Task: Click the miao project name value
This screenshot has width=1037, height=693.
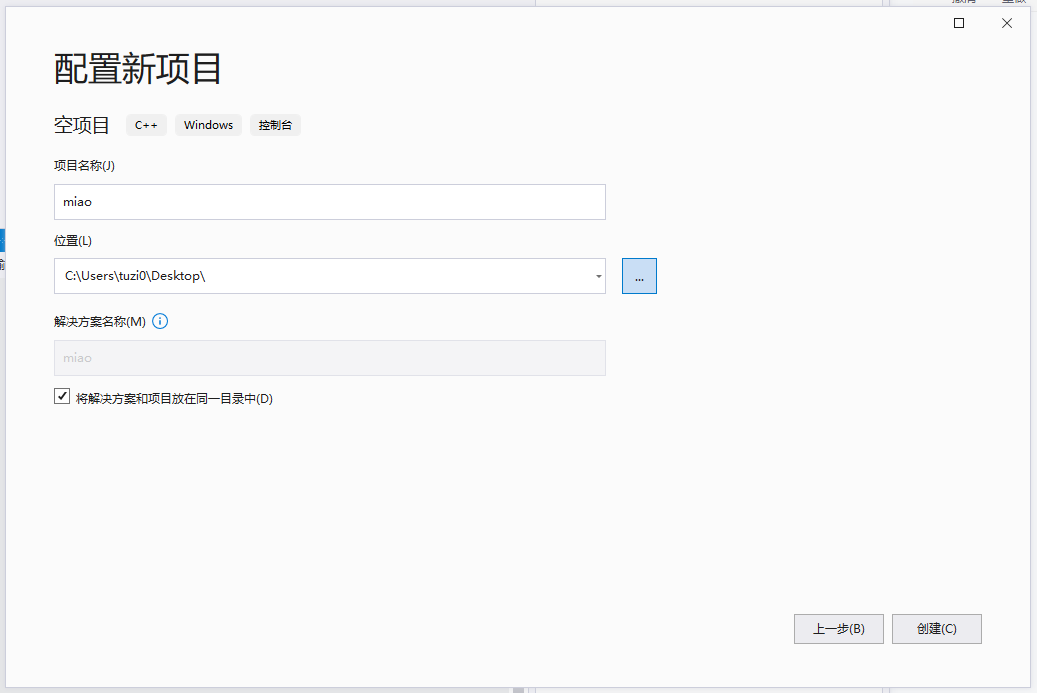Action: coord(79,202)
